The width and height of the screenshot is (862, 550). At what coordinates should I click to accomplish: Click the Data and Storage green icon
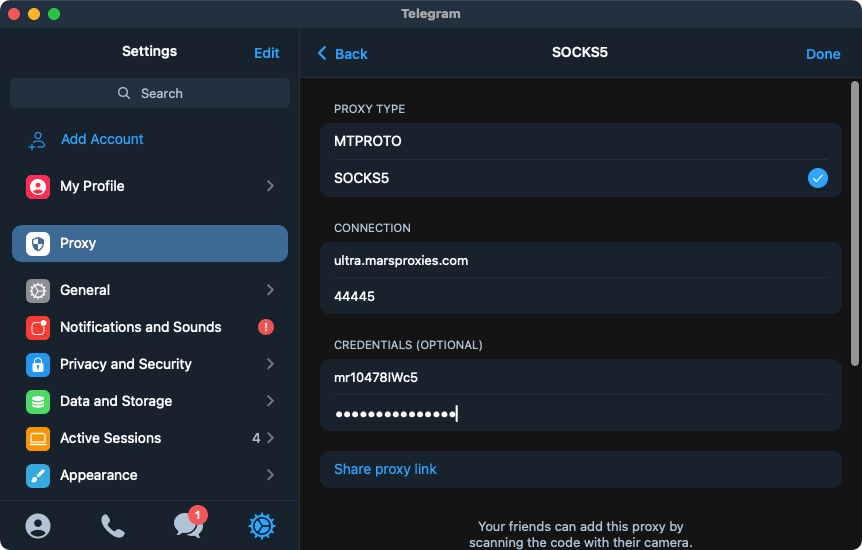click(38, 402)
